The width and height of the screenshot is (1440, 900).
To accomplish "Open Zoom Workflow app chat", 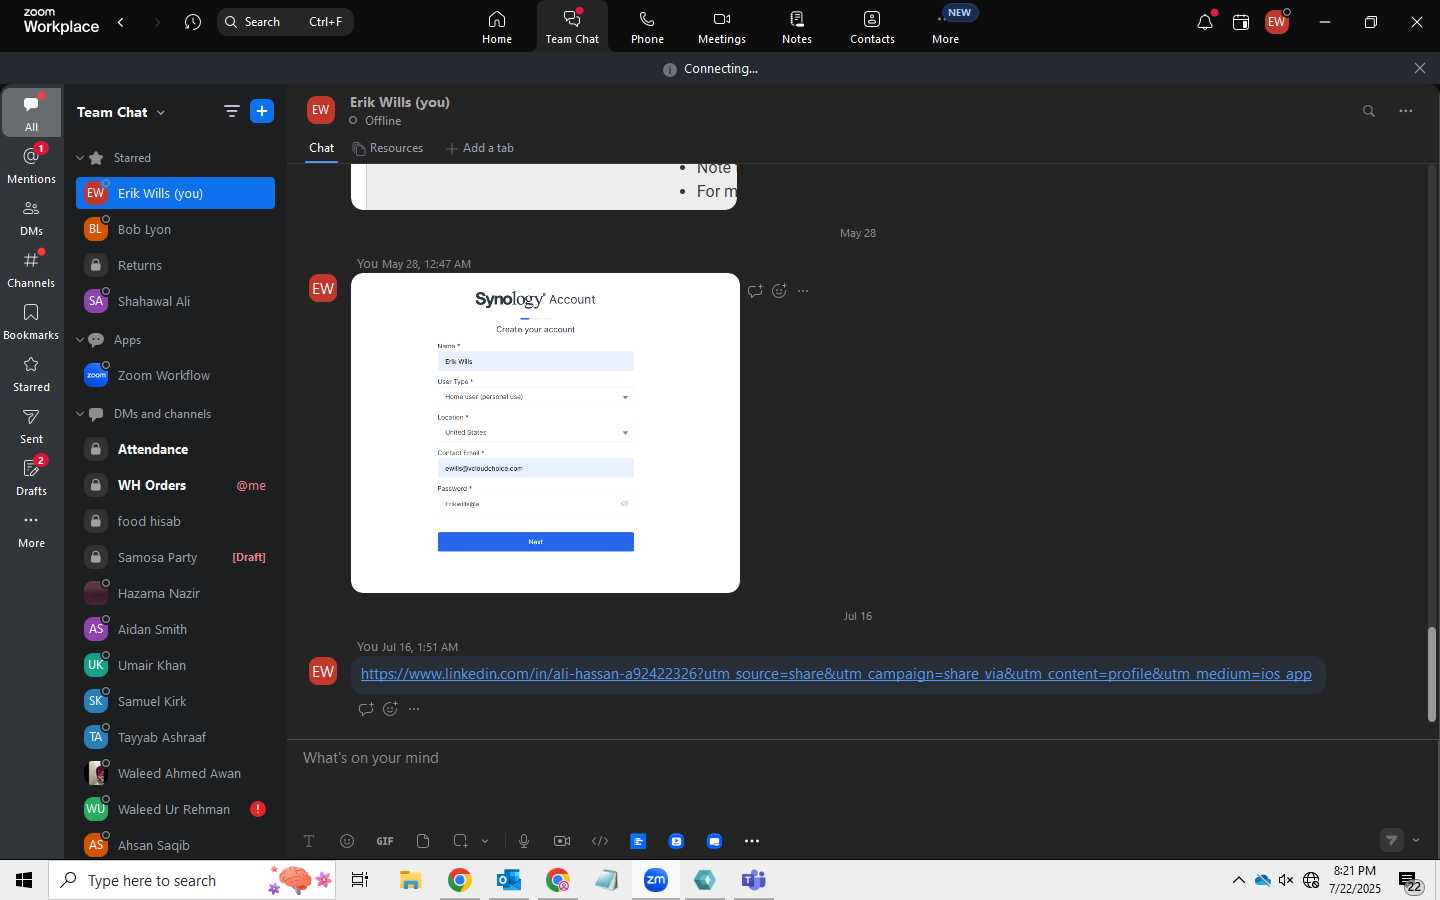I will (x=175, y=375).
